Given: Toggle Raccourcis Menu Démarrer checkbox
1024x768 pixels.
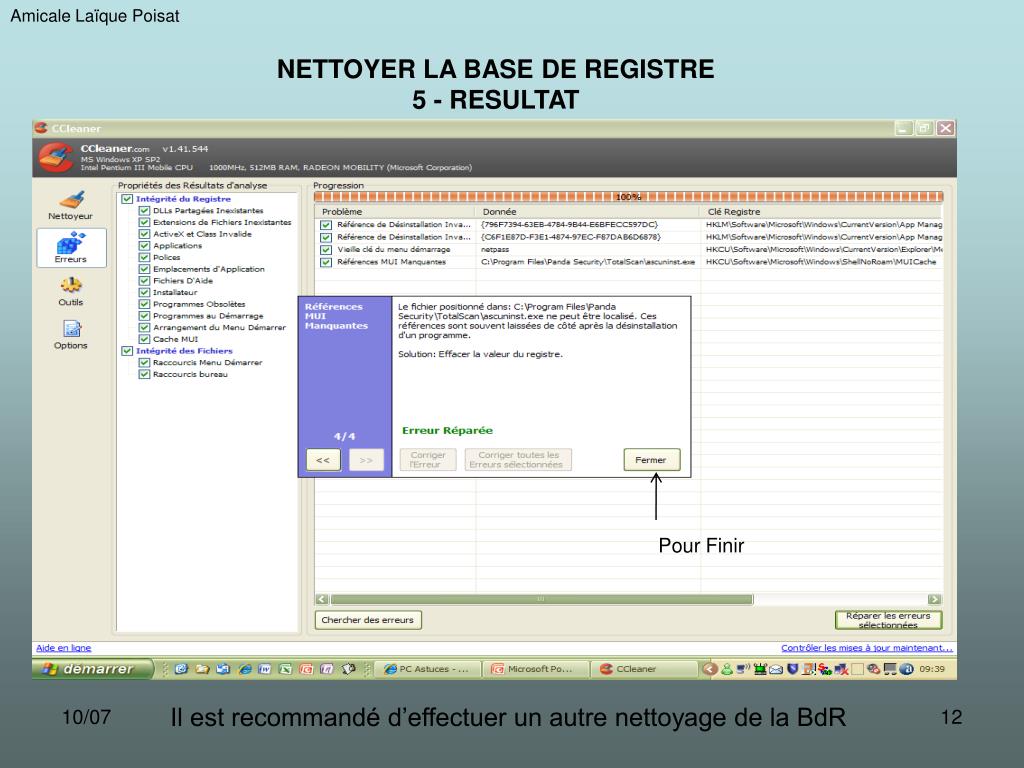Looking at the screenshot, I should click(x=144, y=363).
